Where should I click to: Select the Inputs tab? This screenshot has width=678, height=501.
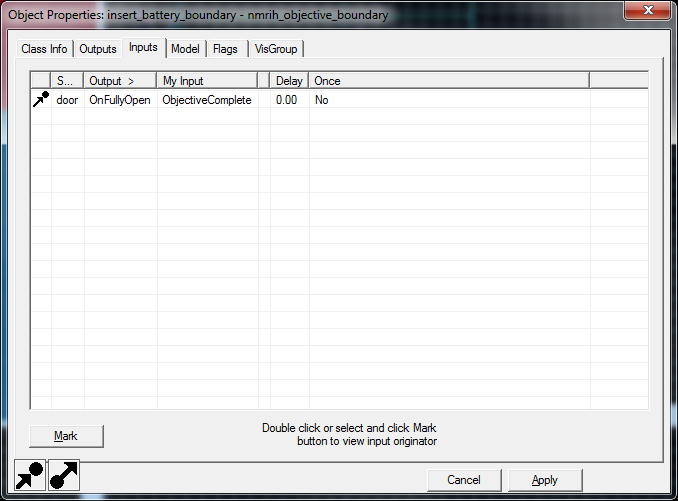point(143,48)
